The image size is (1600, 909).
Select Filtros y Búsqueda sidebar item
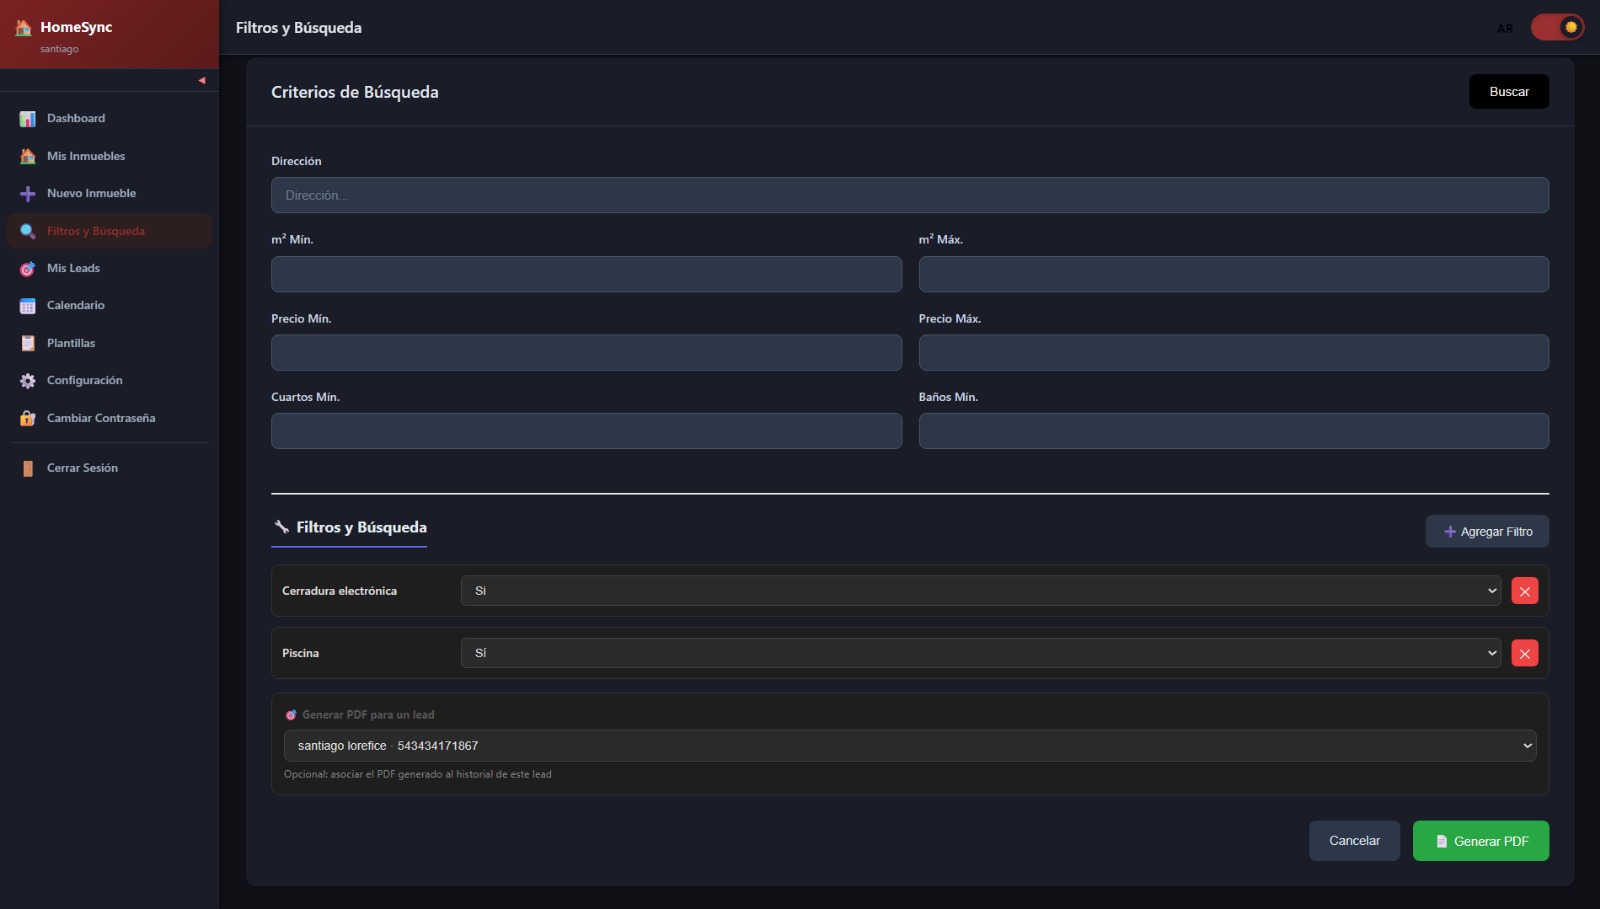[x=96, y=231]
